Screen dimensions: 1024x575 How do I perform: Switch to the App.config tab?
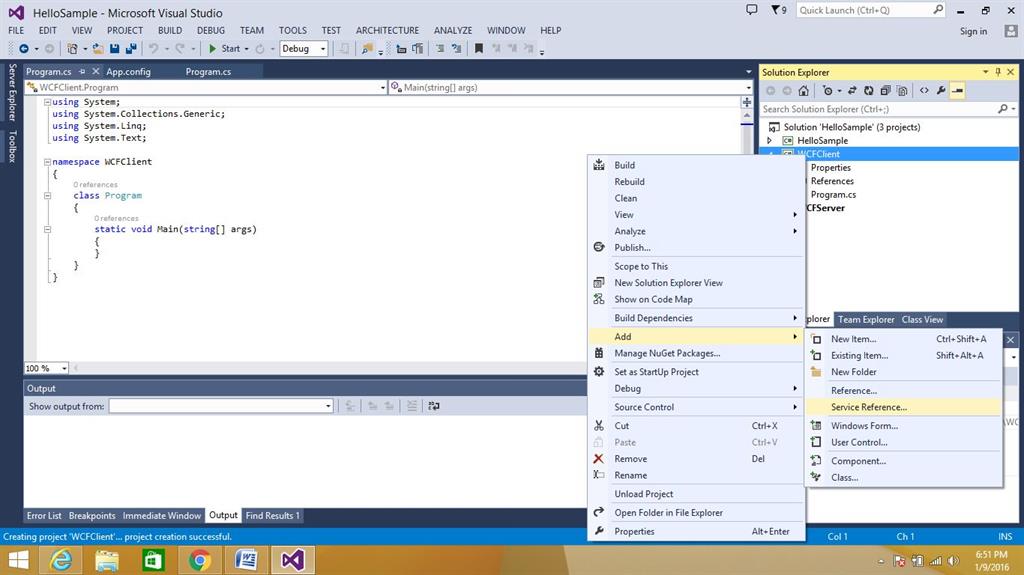129,71
